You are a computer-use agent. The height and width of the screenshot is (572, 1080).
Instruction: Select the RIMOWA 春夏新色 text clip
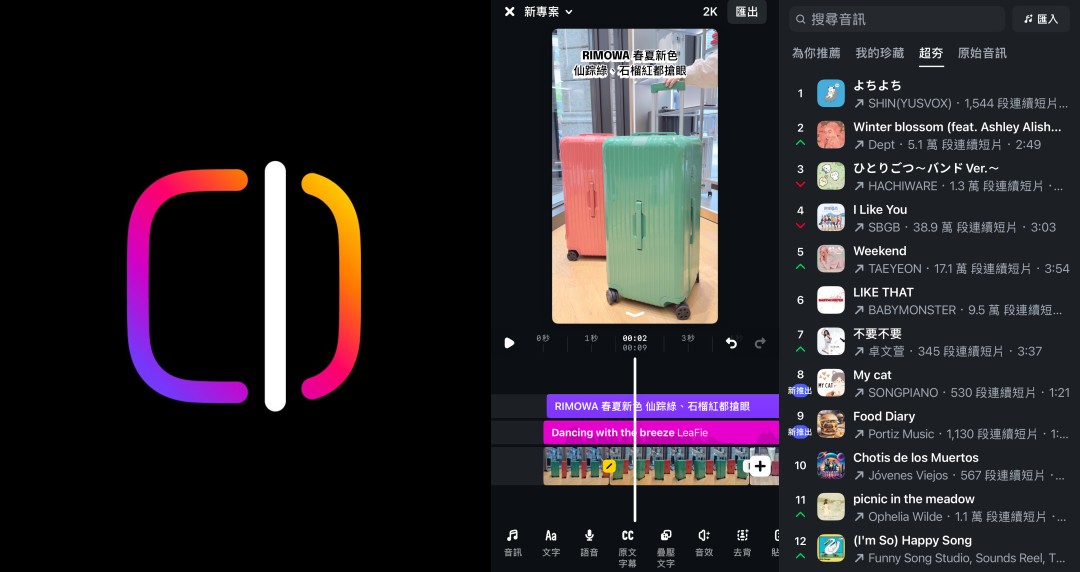tap(663, 407)
